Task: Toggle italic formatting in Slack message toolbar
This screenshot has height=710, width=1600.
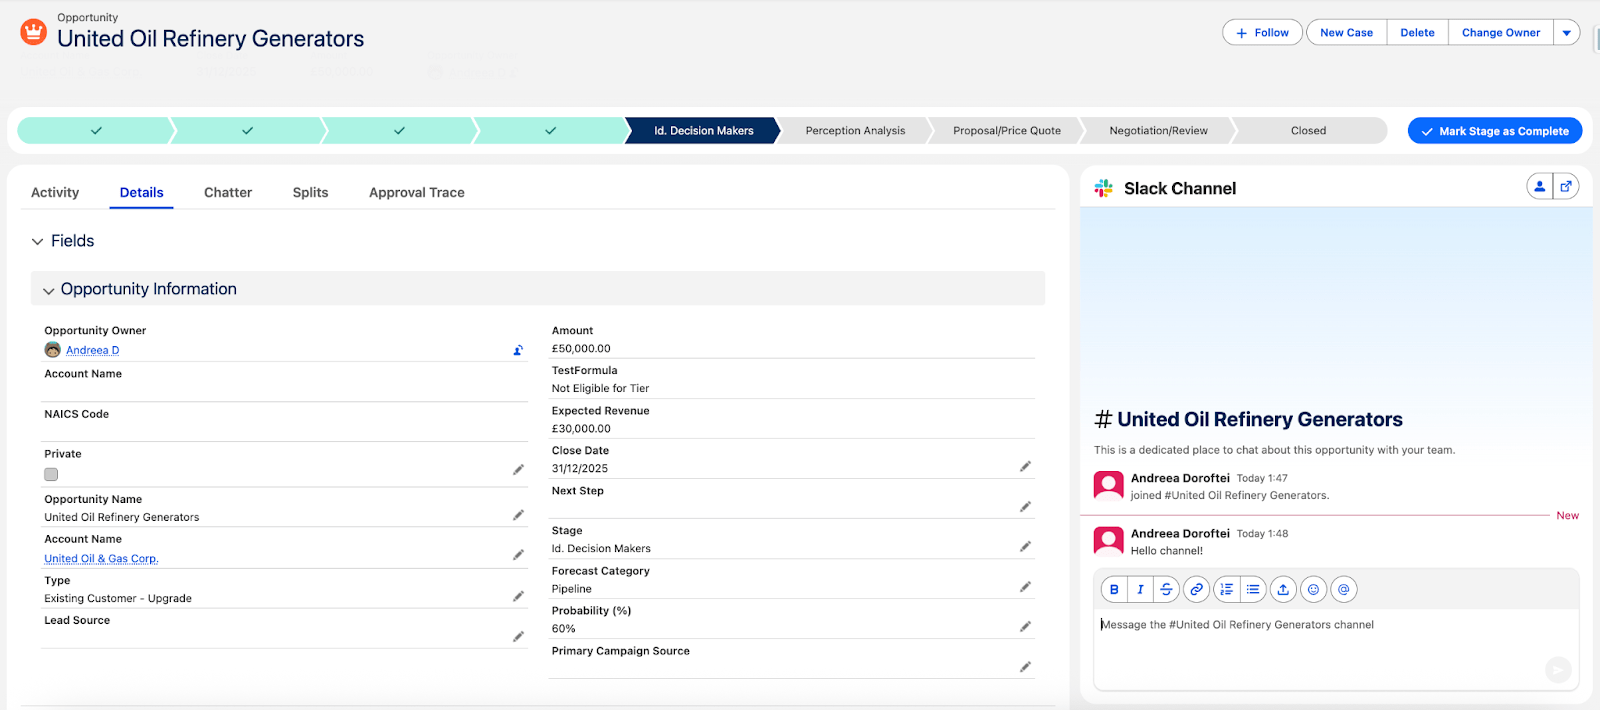Action: (x=1140, y=590)
